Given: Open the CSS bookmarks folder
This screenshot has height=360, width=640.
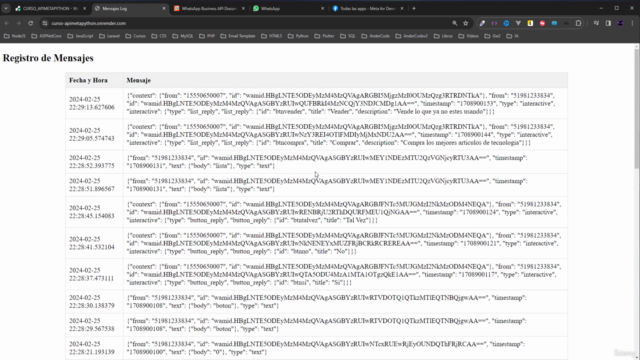Looking at the screenshot, I should click(x=159, y=36).
